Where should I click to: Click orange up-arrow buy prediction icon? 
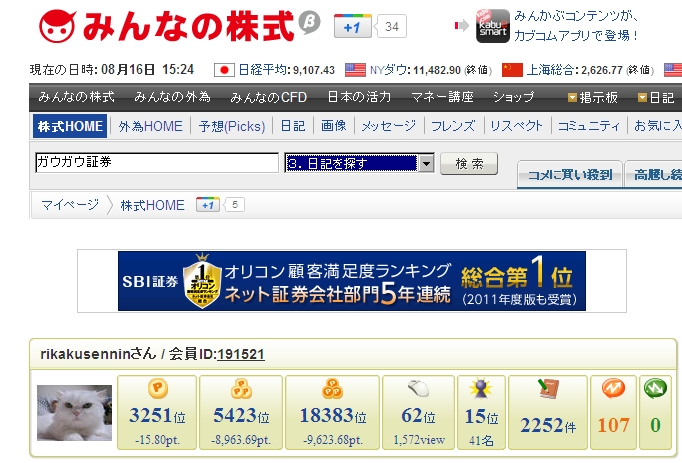pyautogui.click(x=613, y=388)
